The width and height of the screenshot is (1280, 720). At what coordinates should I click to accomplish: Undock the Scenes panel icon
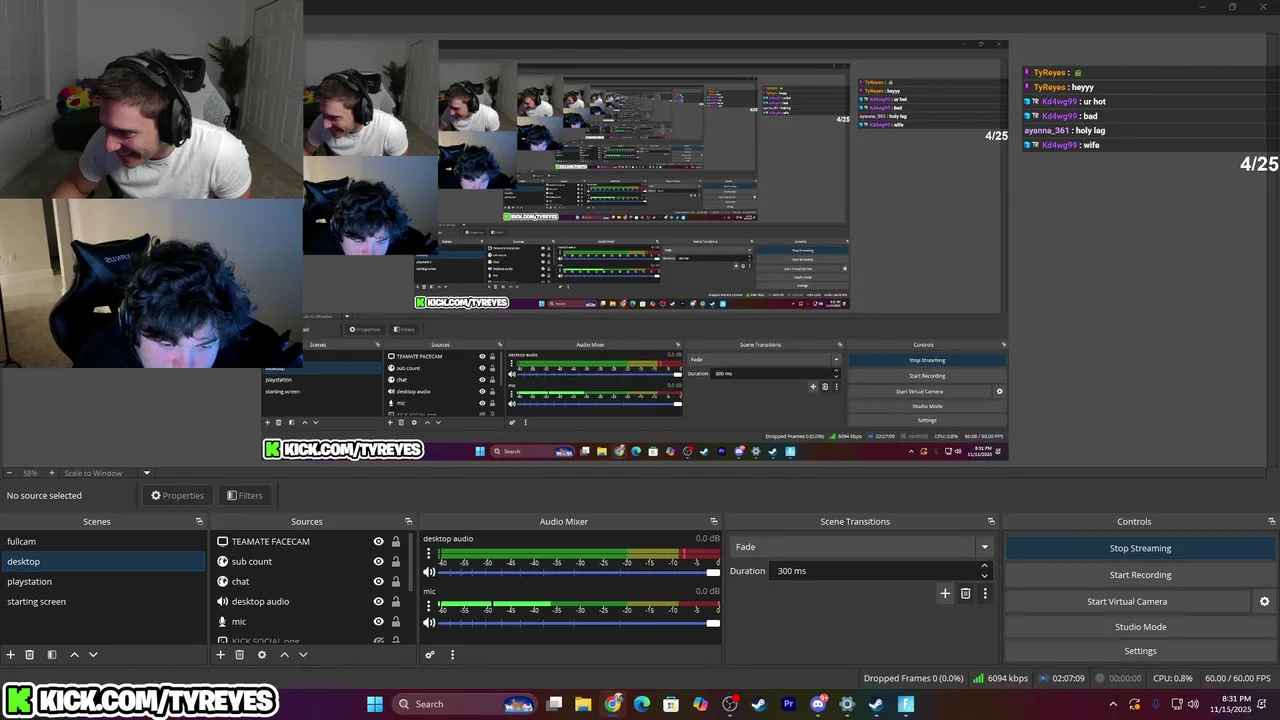click(199, 521)
